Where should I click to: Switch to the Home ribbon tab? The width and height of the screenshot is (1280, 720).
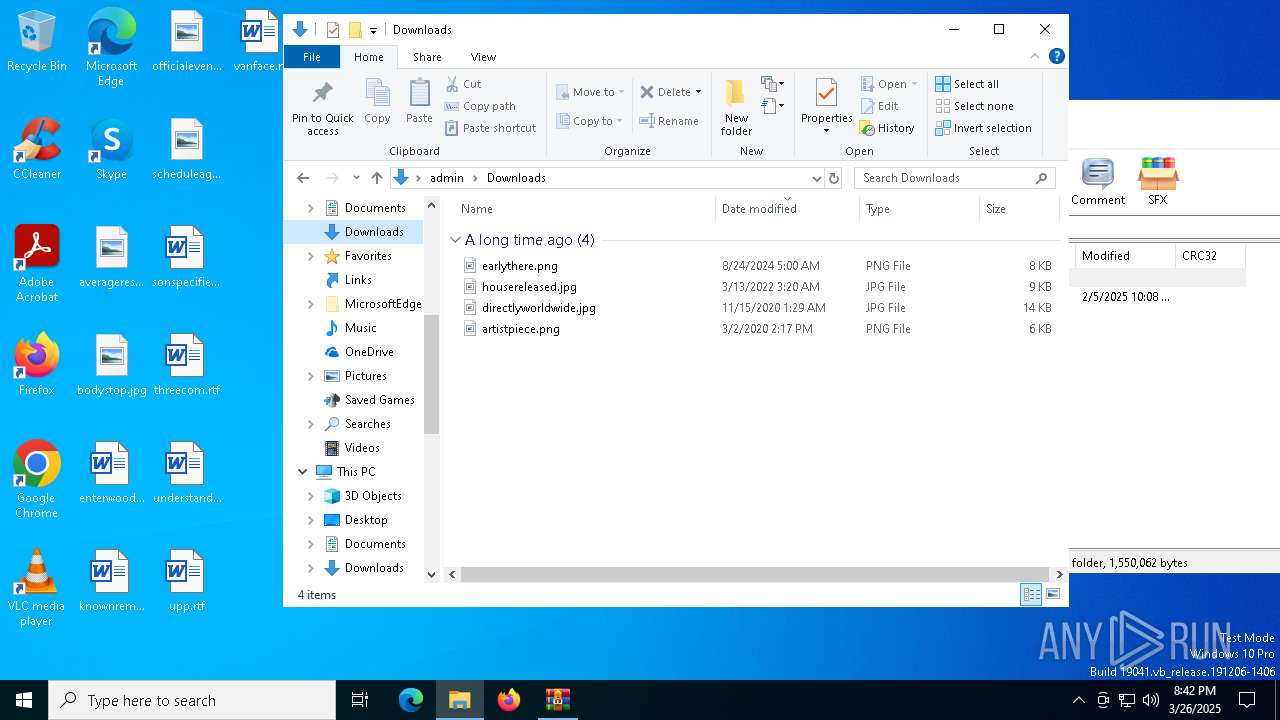tap(368, 57)
